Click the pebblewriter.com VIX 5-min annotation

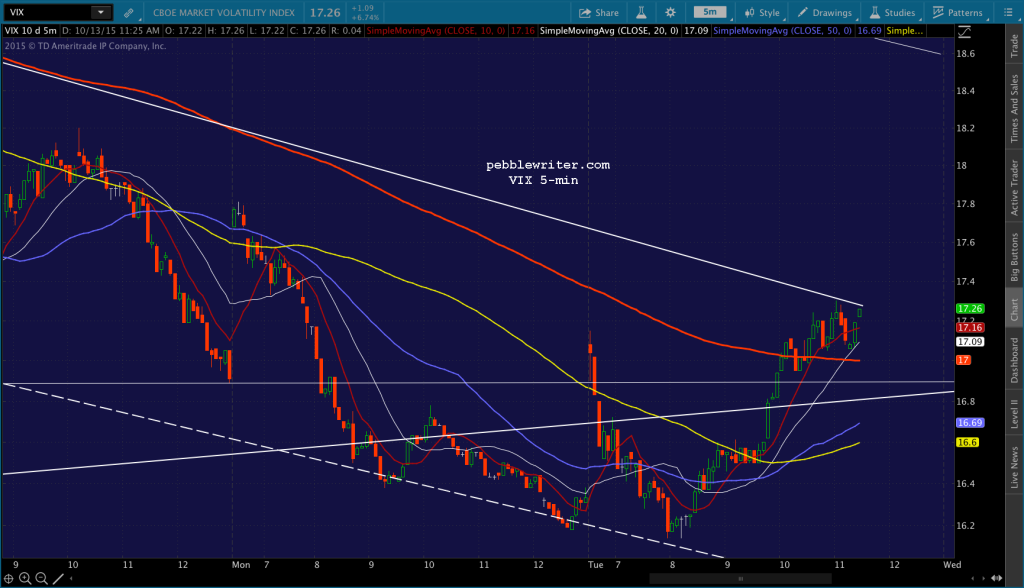coord(548,172)
